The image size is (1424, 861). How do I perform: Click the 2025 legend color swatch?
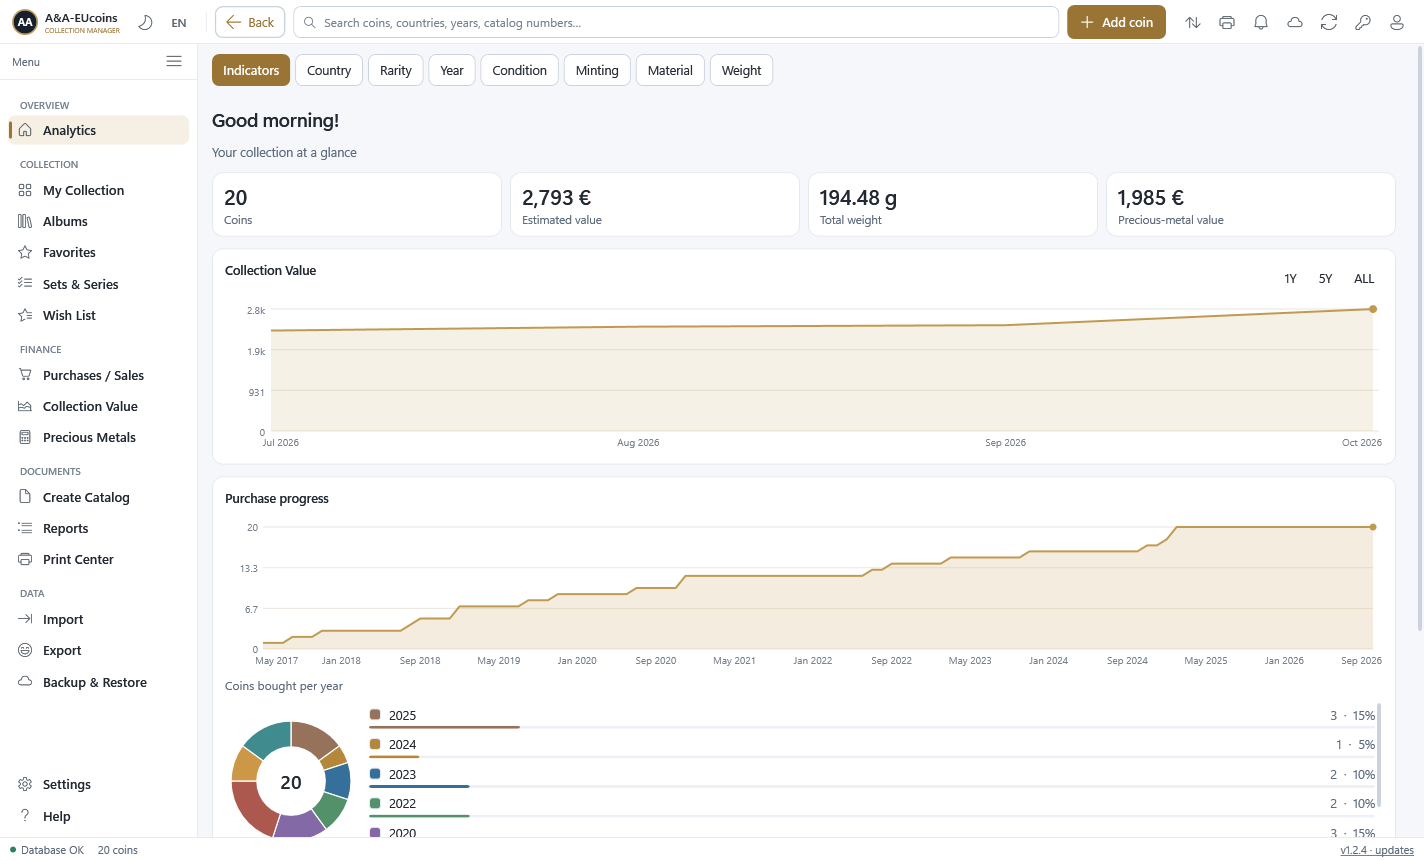point(375,714)
